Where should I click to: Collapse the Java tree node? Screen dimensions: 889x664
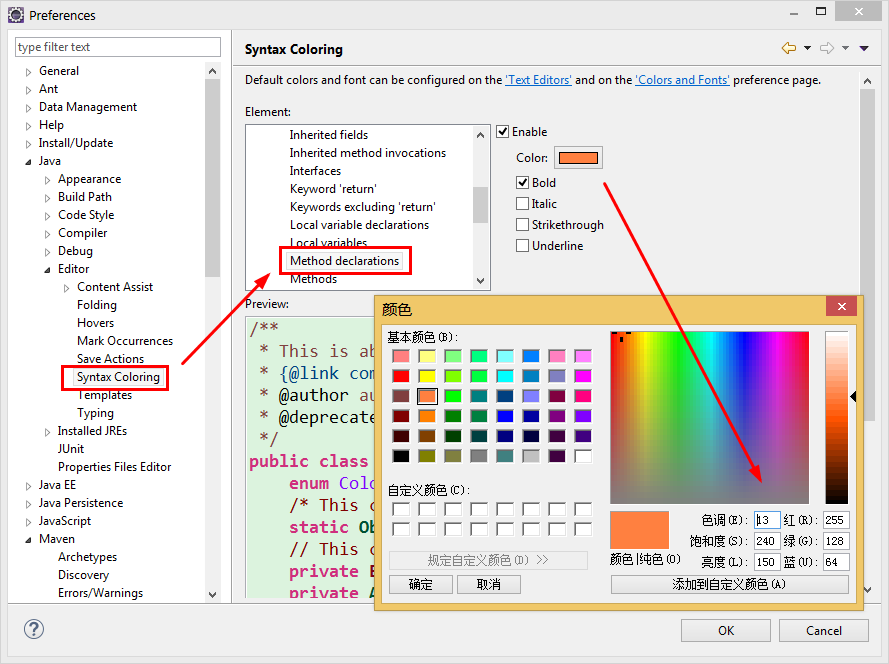click(x=28, y=162)
